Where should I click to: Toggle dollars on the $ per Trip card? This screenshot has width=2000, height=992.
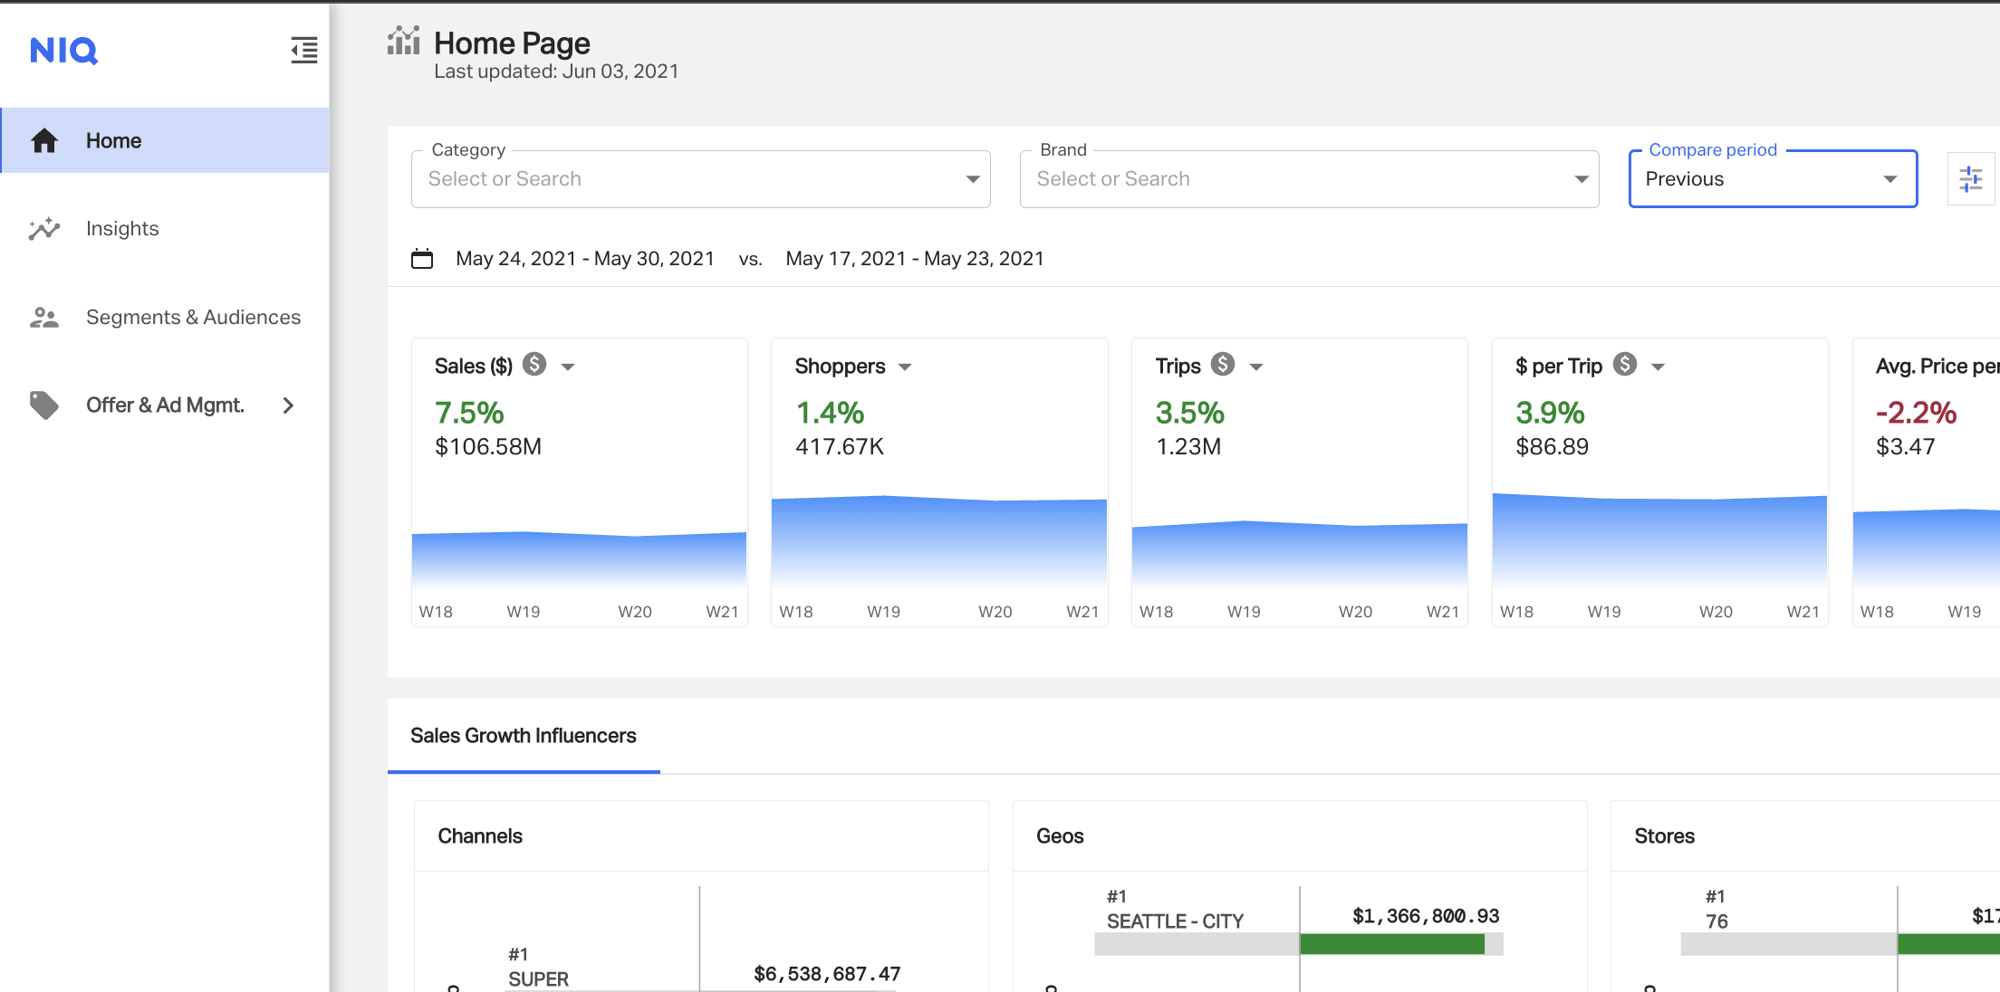coord(1625,365)
